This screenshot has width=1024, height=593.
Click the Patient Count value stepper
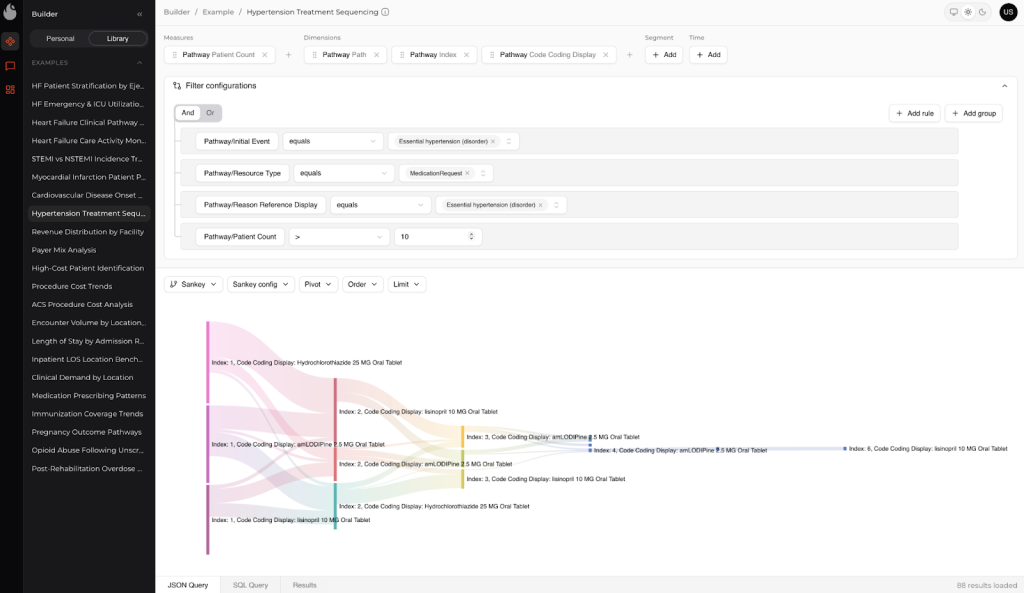[x=471, y=237]
